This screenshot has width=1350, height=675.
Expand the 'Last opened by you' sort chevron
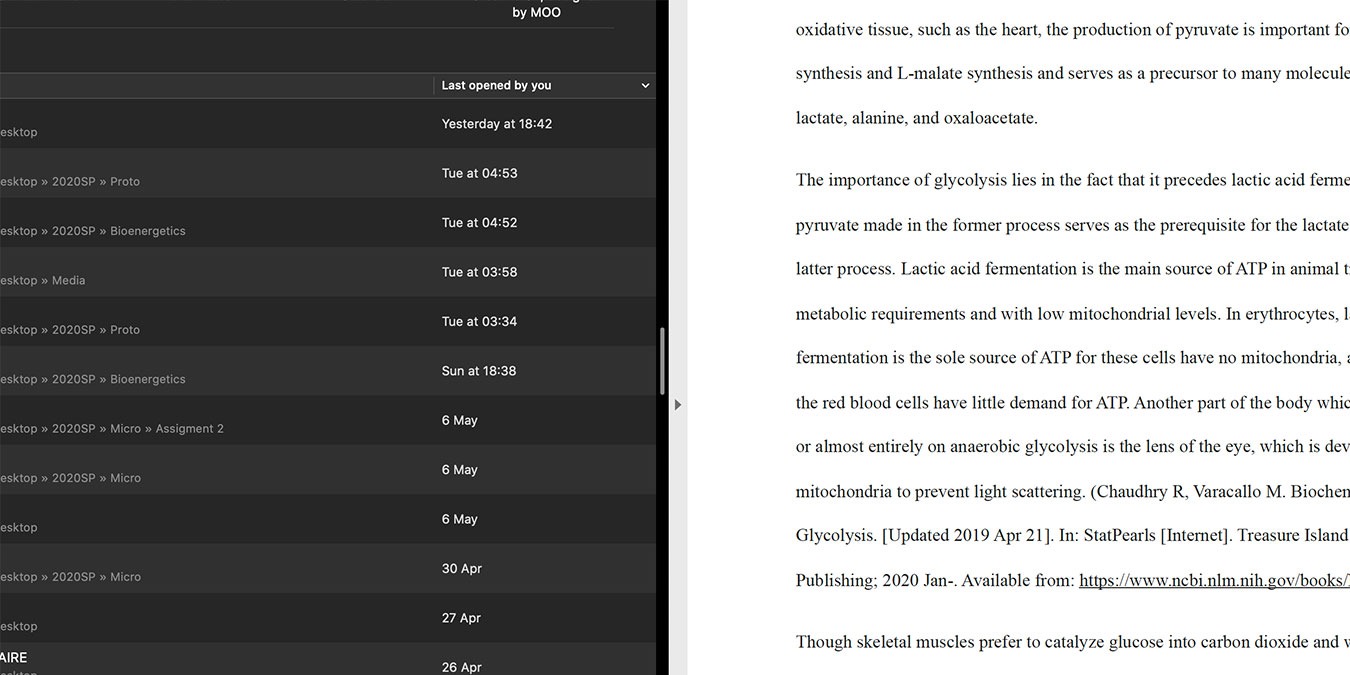pyautogui.click(x=645, y=86)
